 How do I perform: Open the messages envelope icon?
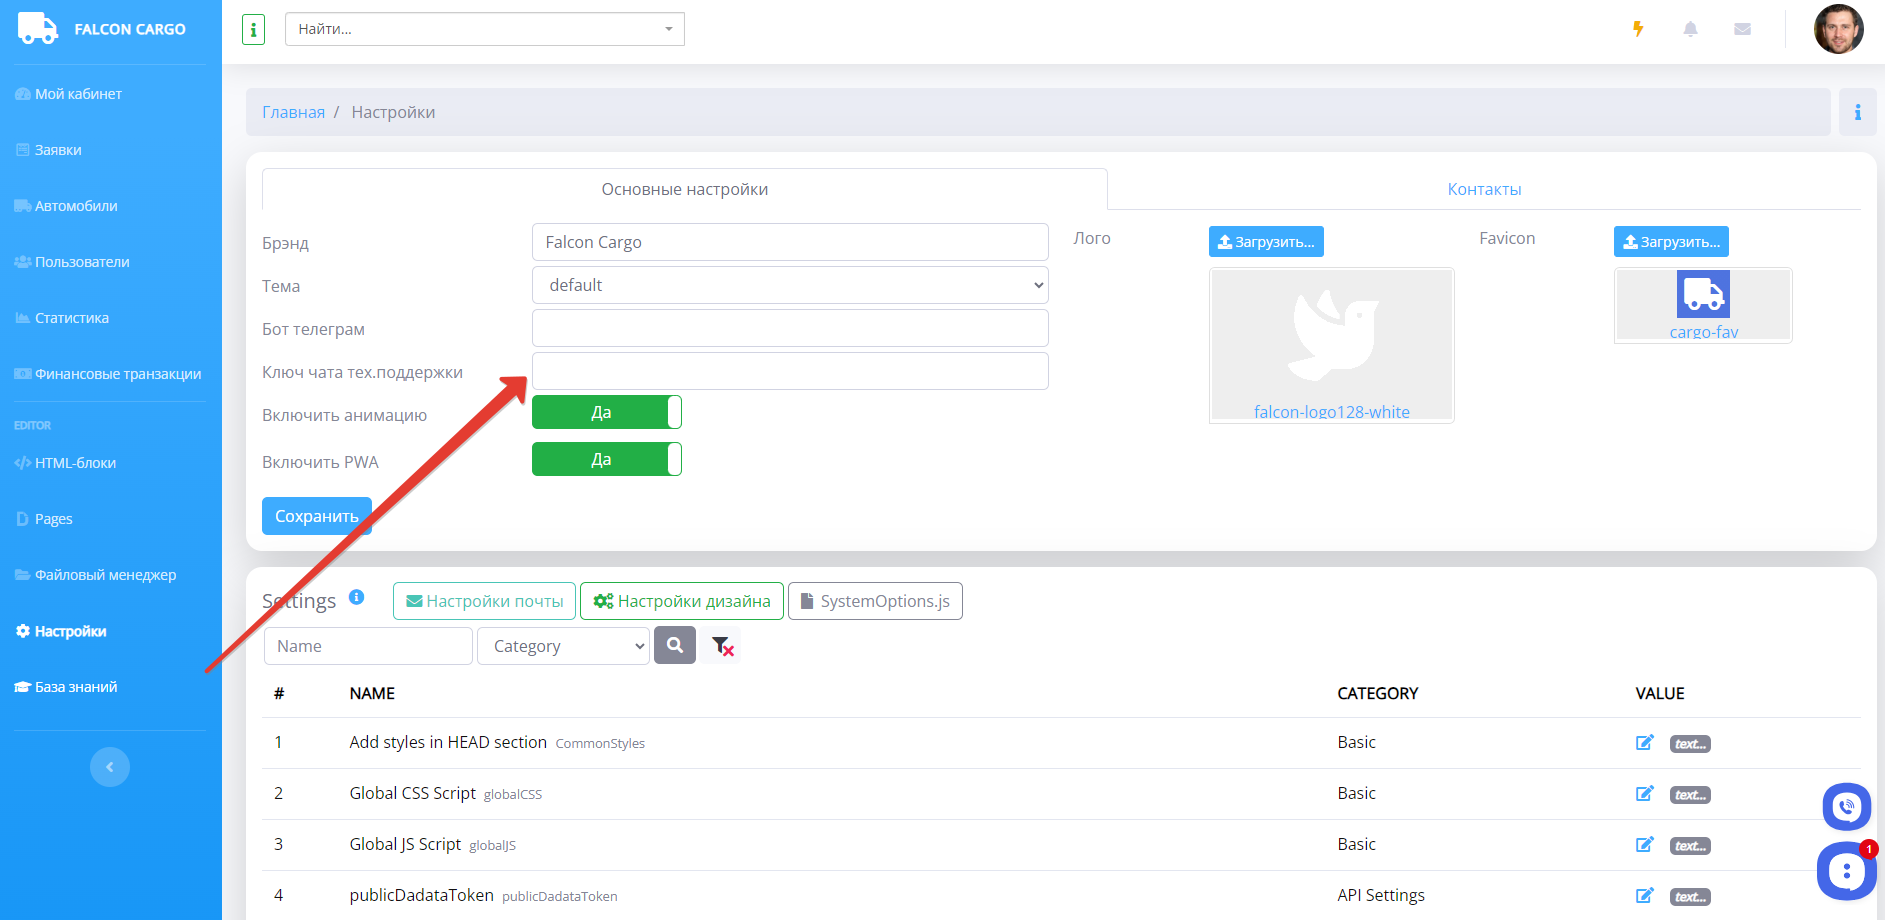pos(1742,29)
